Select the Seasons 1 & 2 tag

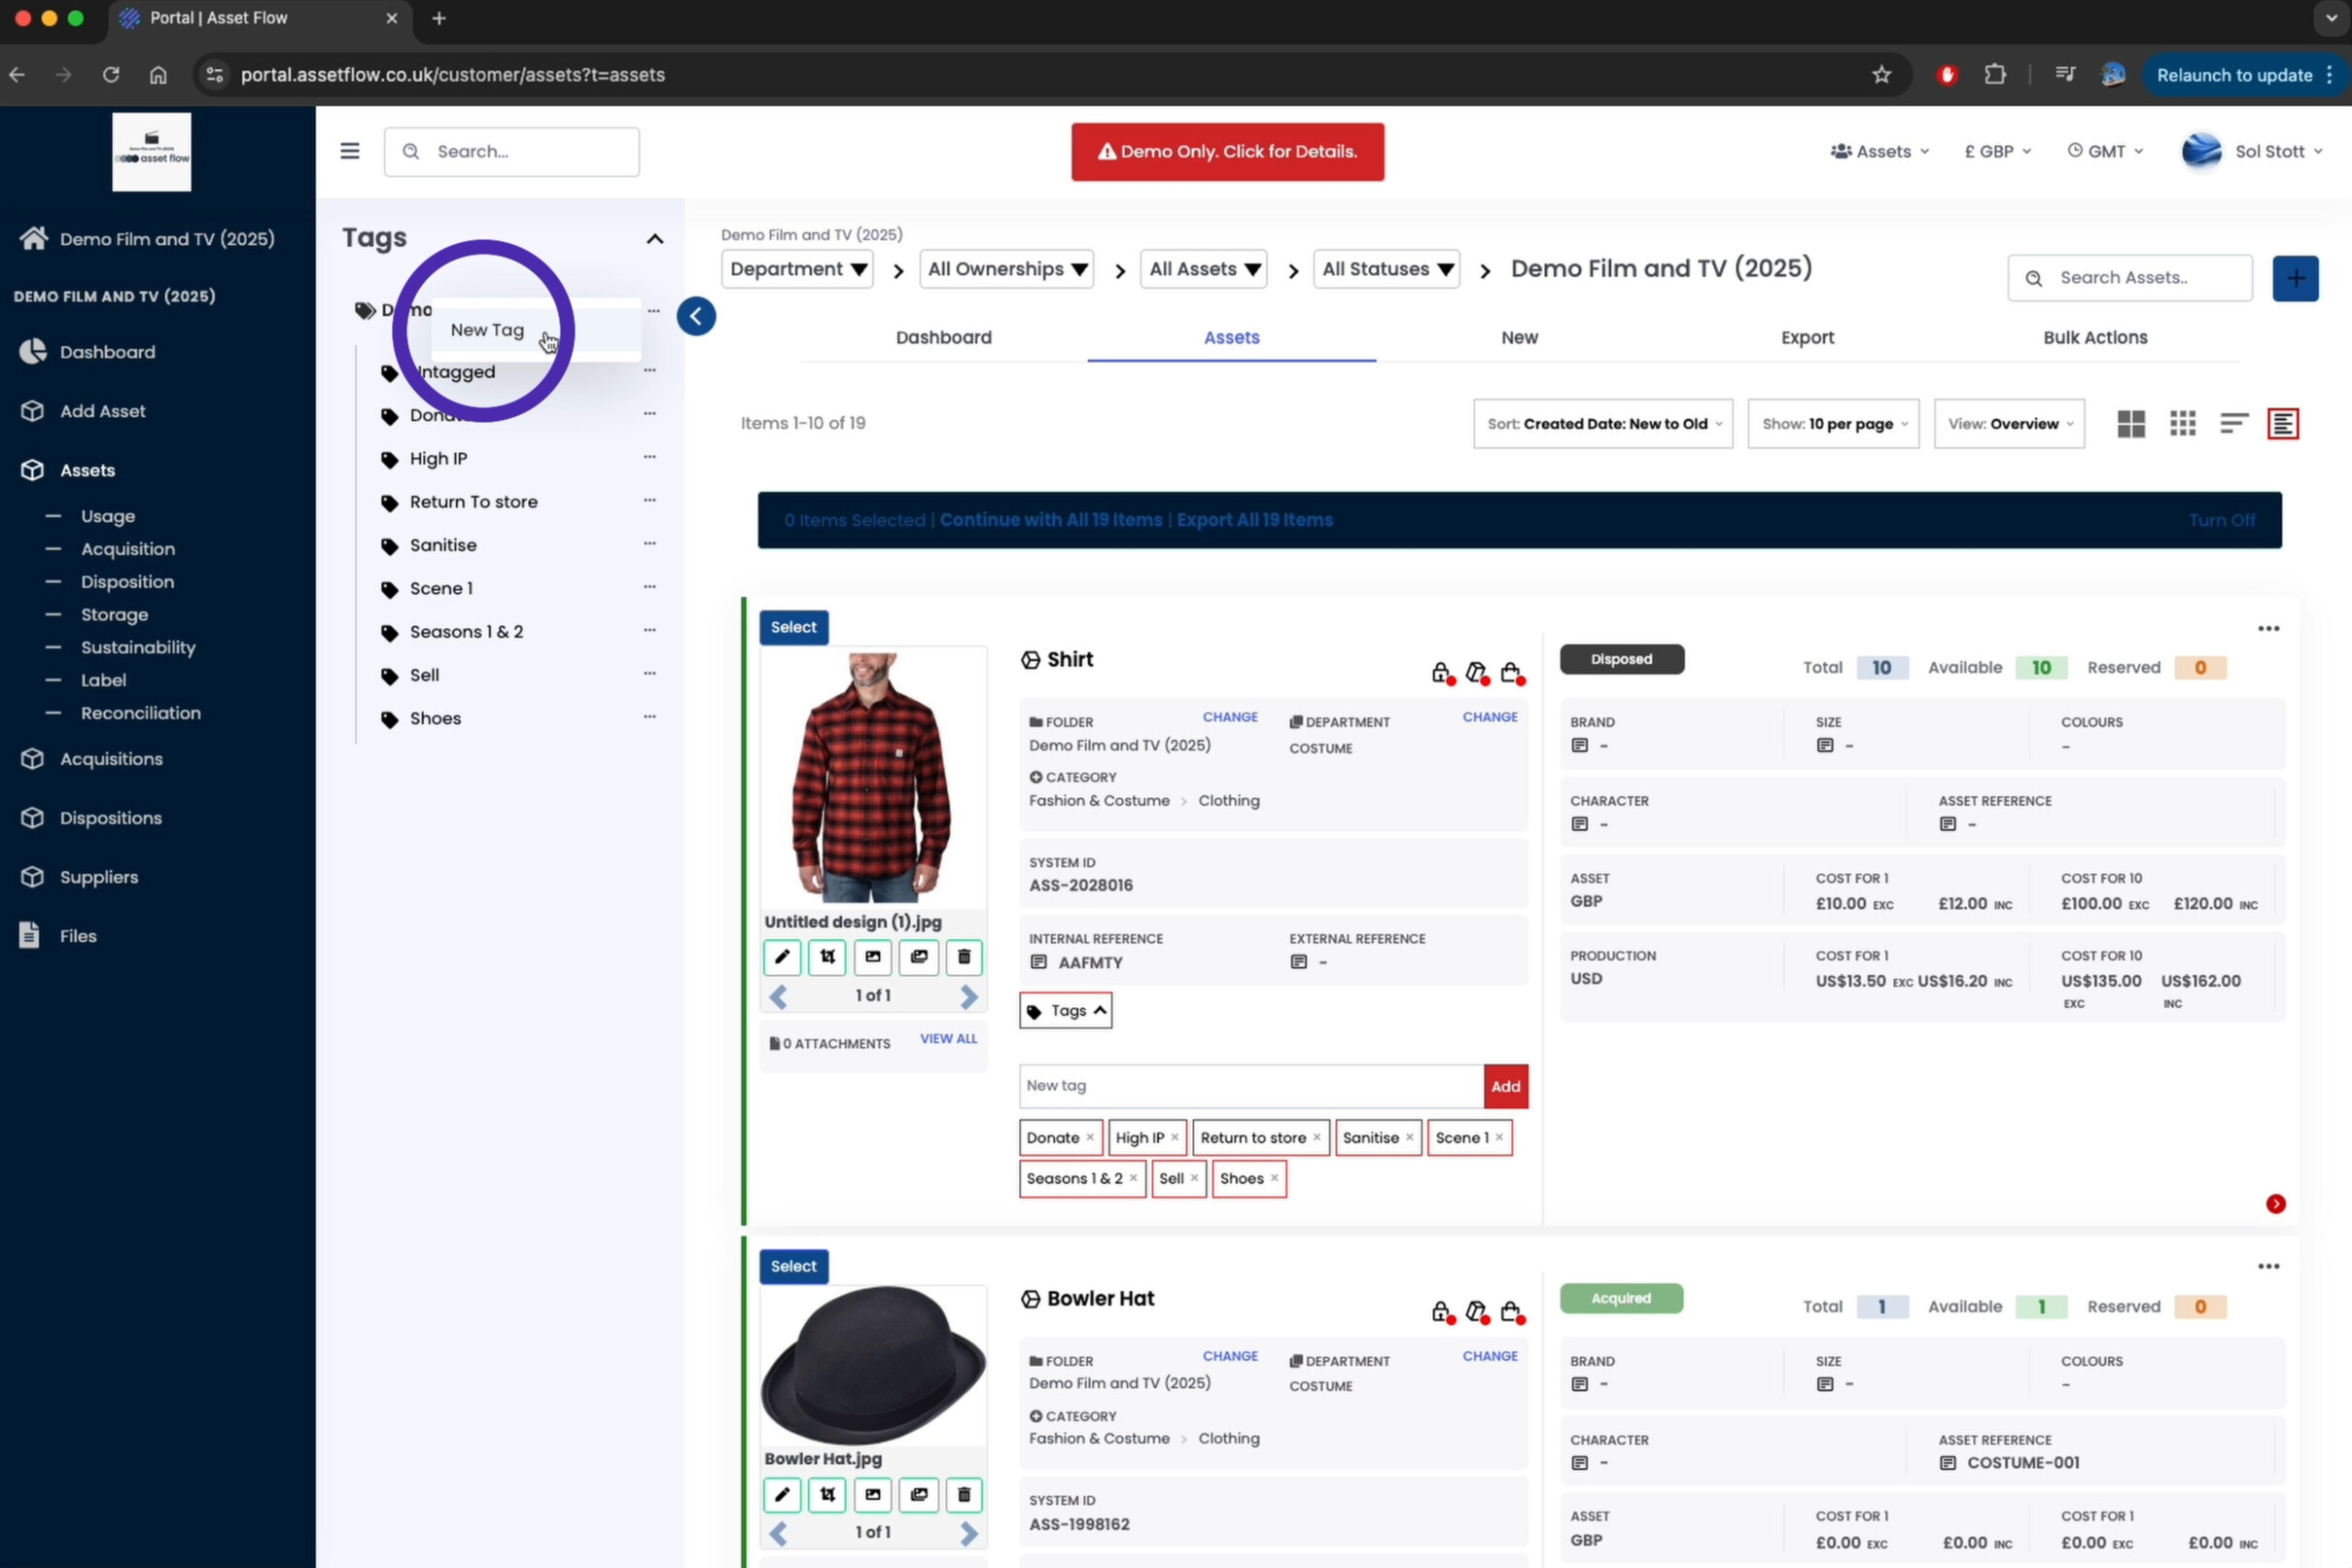(466, 632)
